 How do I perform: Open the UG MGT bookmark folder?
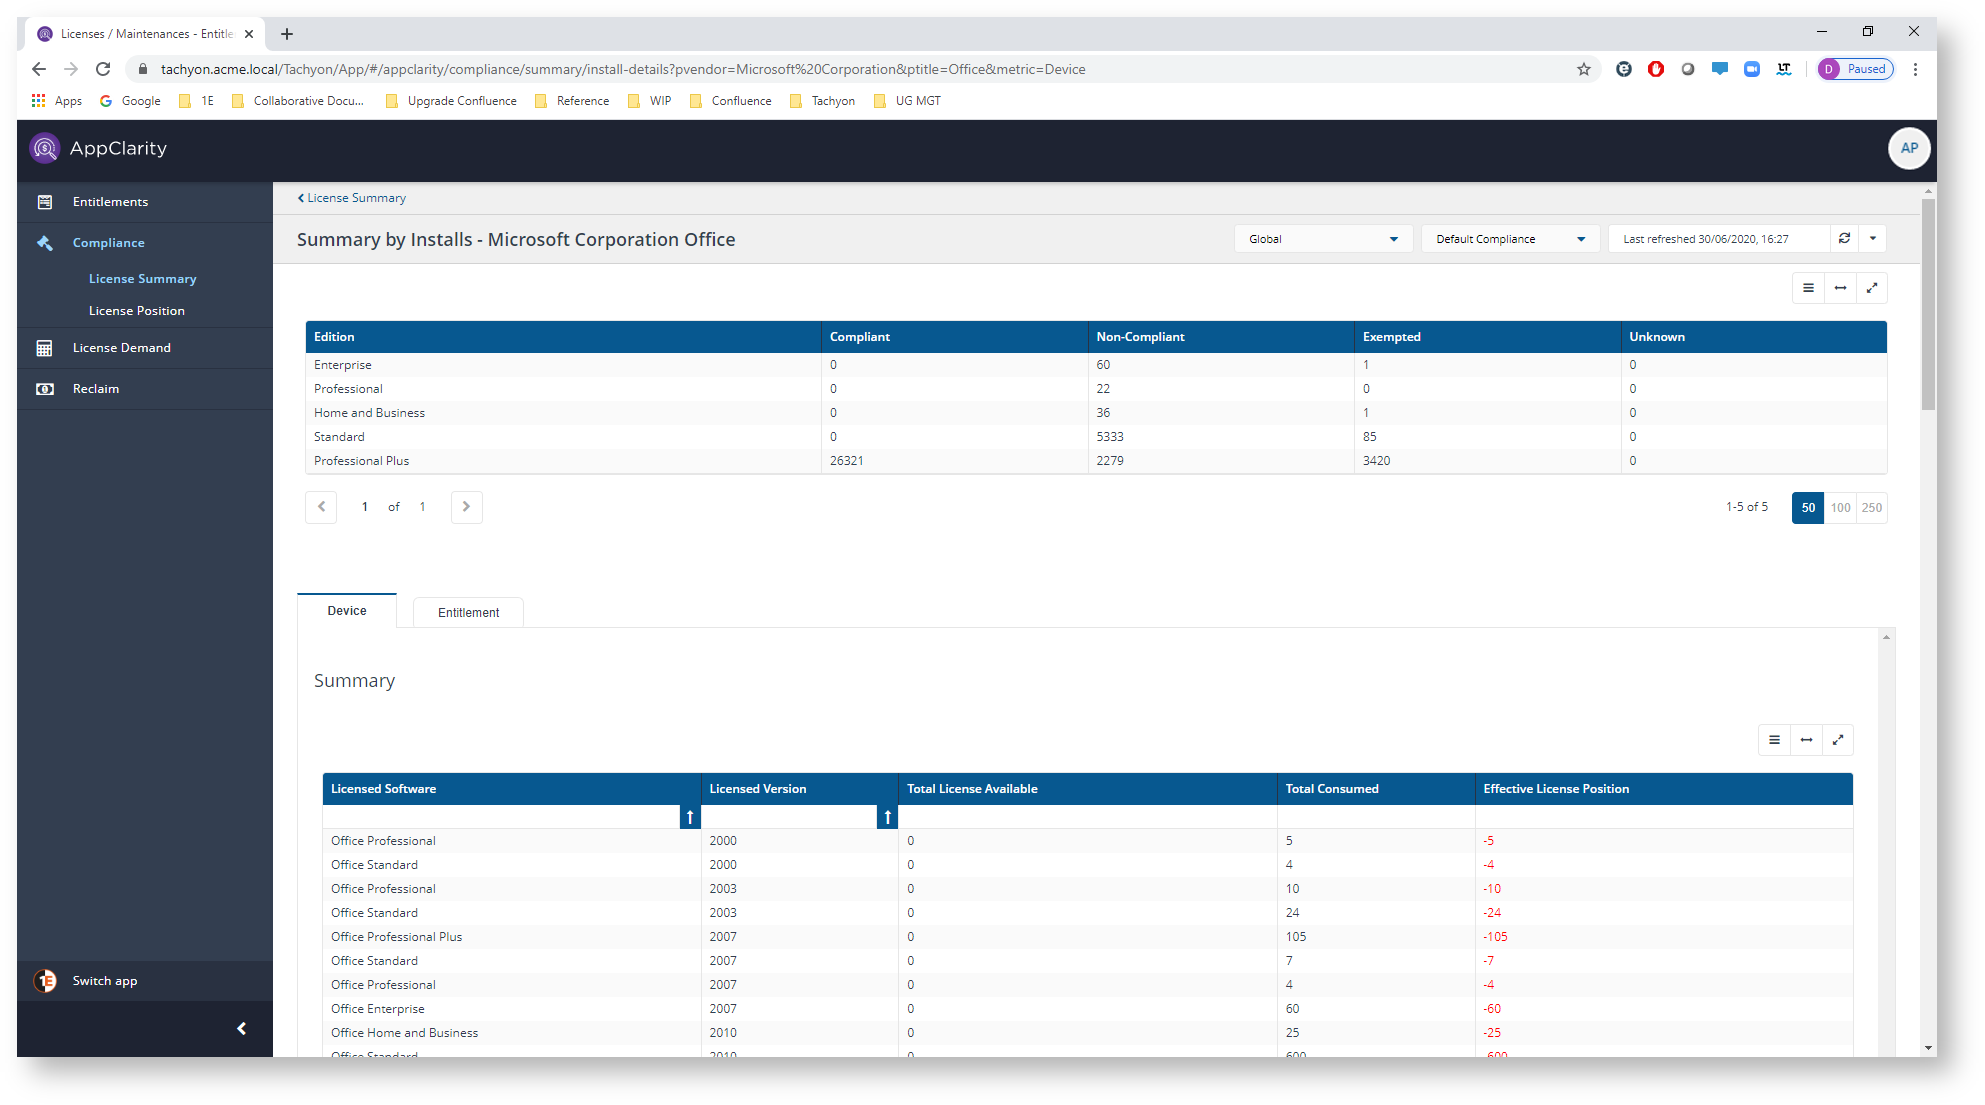pyautogui.click(x=908, y=101)
